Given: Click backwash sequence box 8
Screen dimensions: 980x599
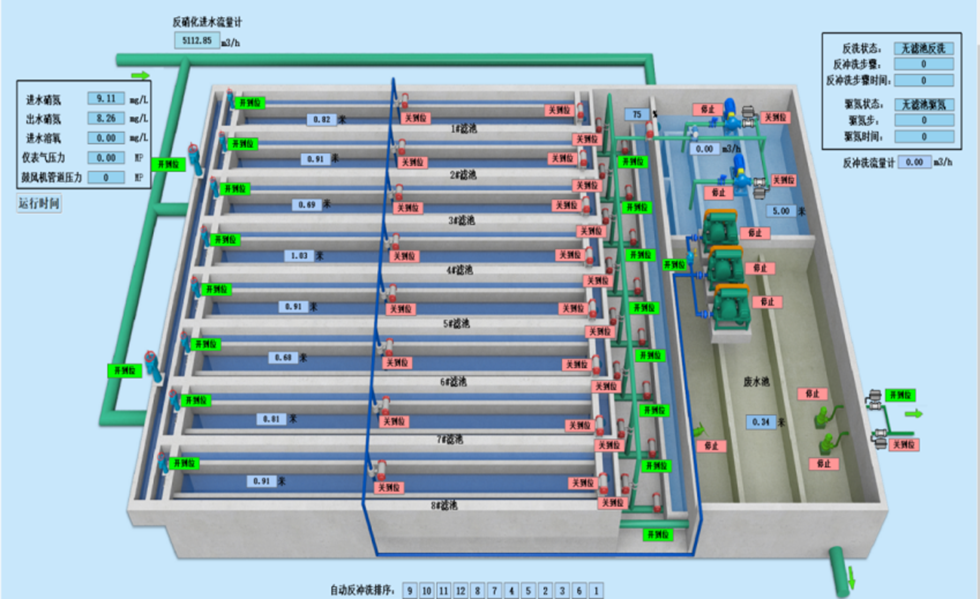Looking at the screenshot, I should [478, 590].
